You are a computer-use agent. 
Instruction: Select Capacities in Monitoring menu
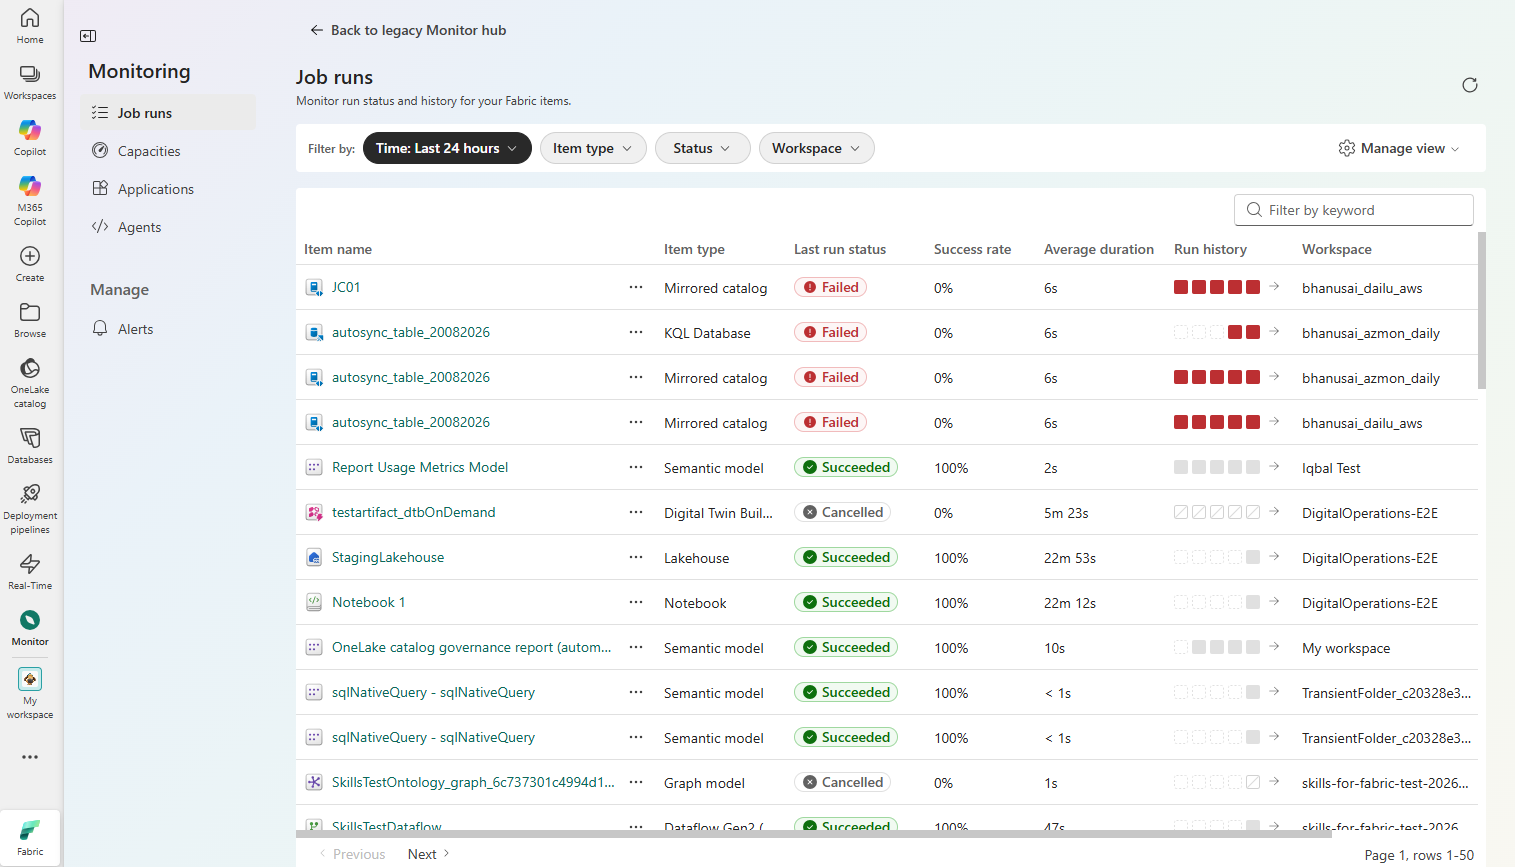[149, 151]
